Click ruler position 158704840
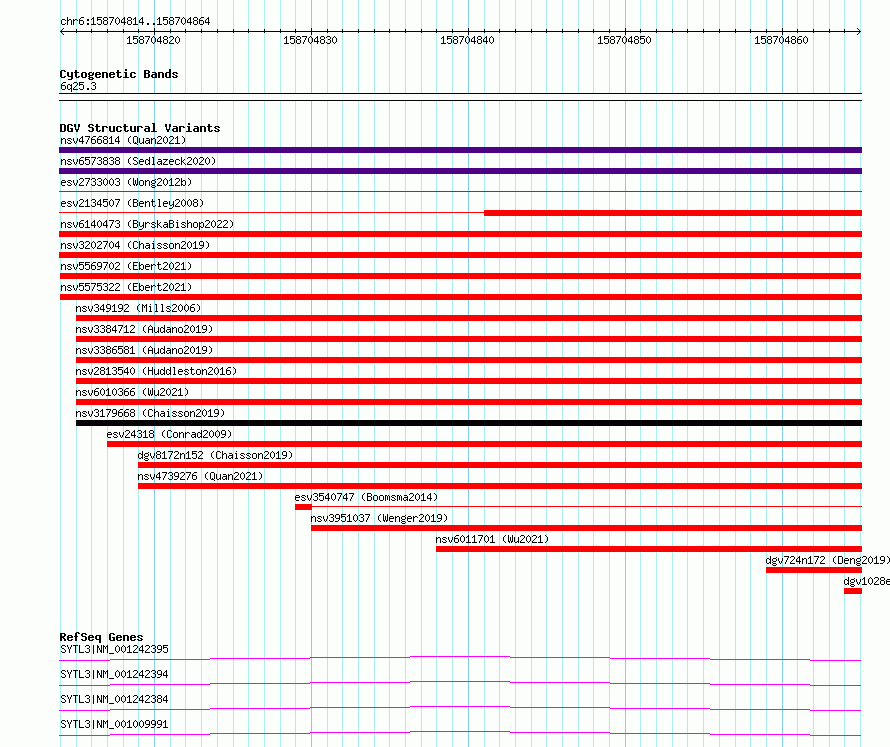 (467, 40)
